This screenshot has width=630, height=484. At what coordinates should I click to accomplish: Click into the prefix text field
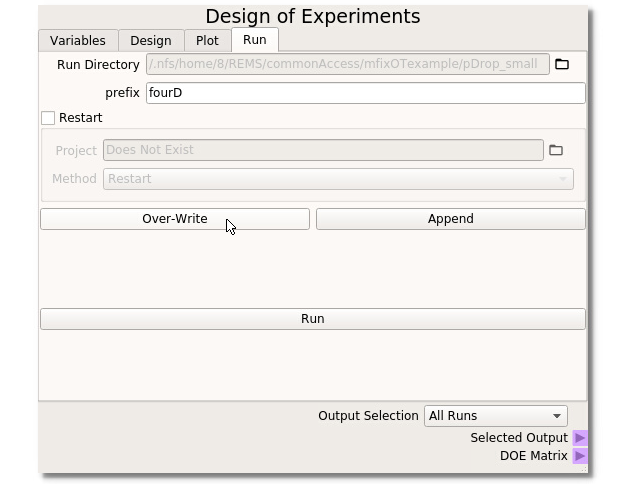click(x=364, y=93)
